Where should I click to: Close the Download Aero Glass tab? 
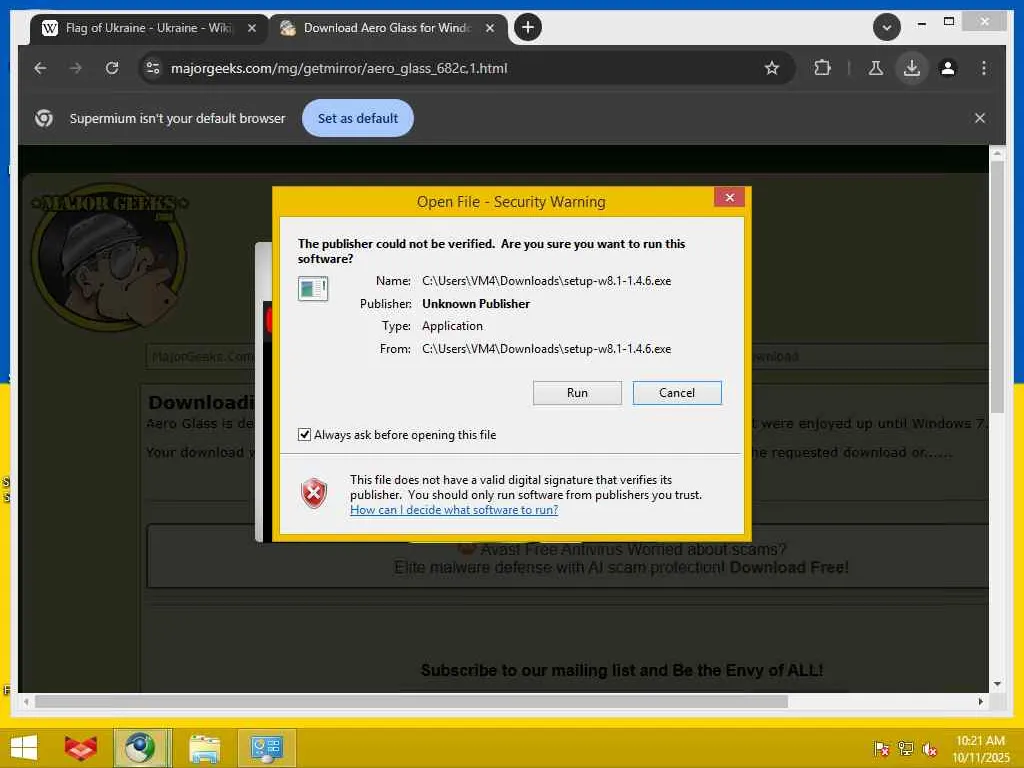coord(490,28)
